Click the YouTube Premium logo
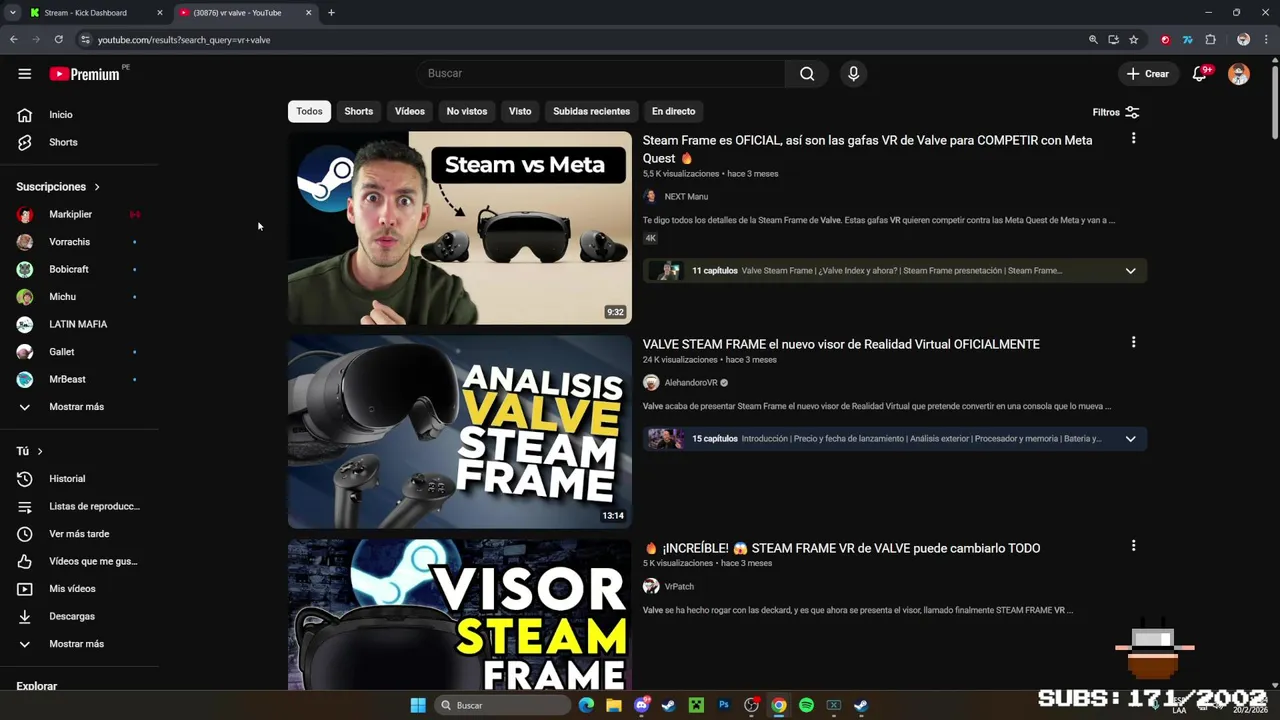This screenshot has height=720, width=1280. coord(85,74)
